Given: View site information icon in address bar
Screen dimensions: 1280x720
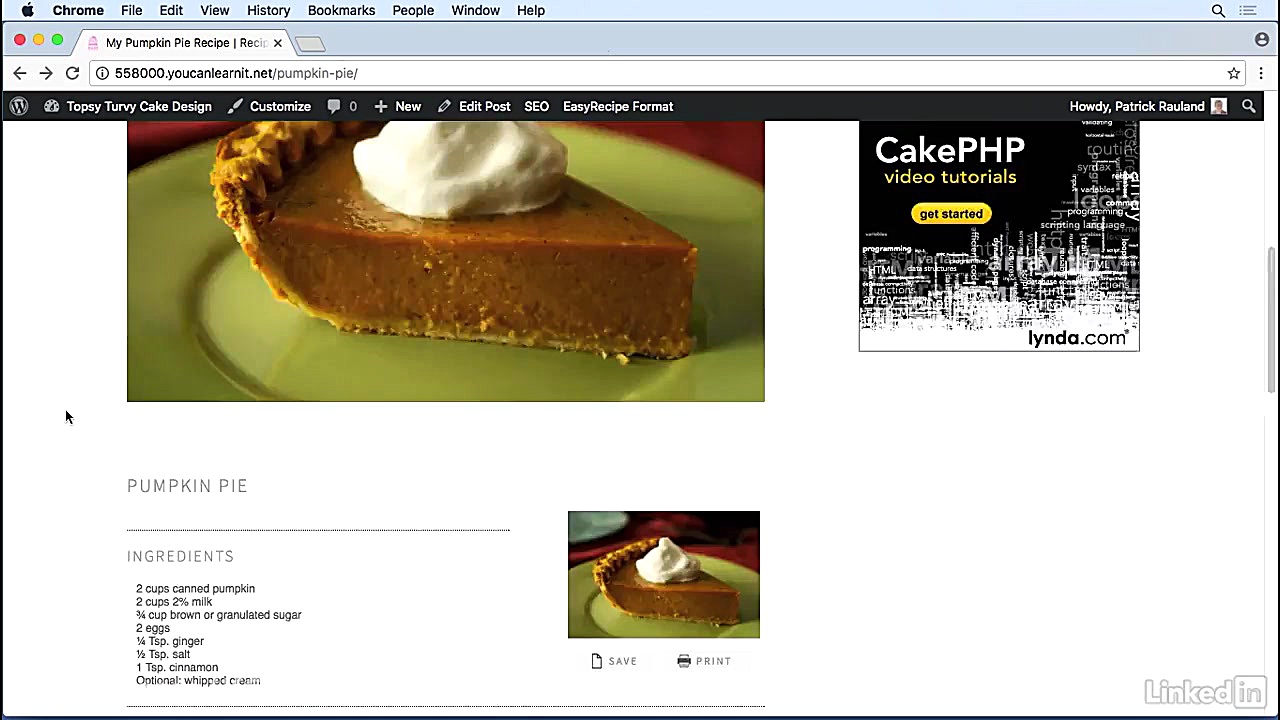Looking at the screenshot, I should (102, 73).
